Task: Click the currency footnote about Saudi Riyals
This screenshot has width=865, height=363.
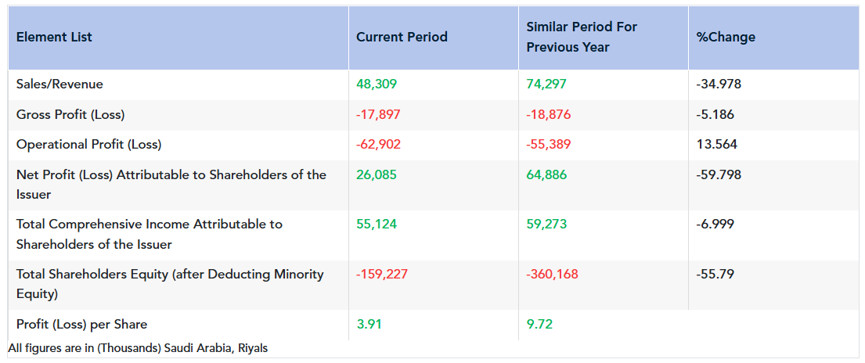Action: coord(138,348)
